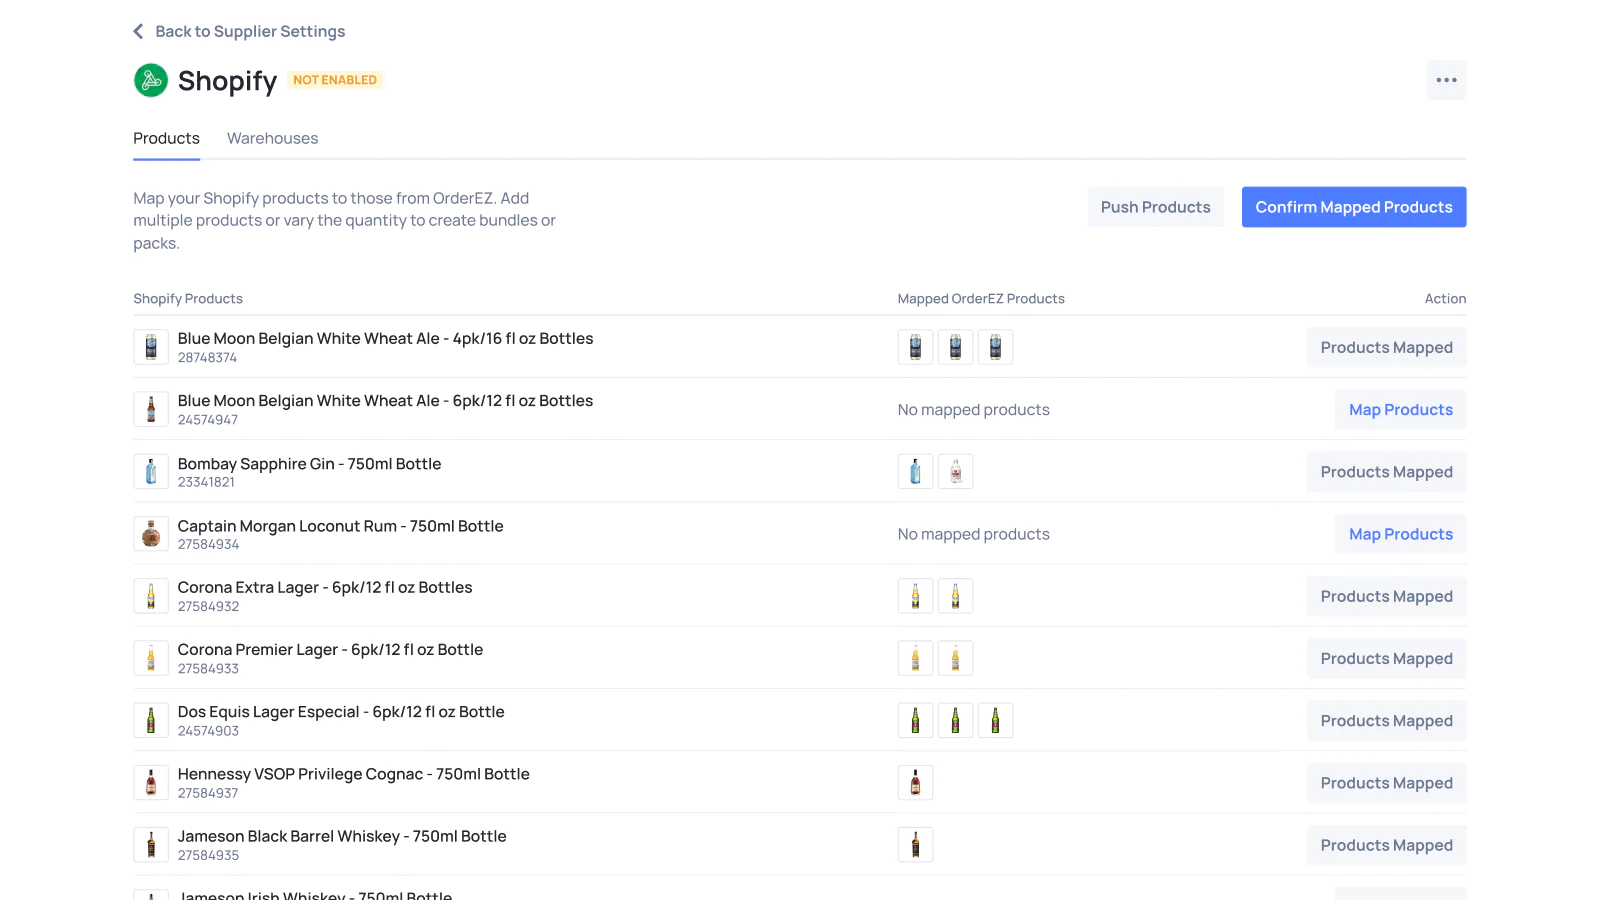
Task: Click third mapped icon in Blue Moon 4pk row
Action: click(x=995, y=347)
